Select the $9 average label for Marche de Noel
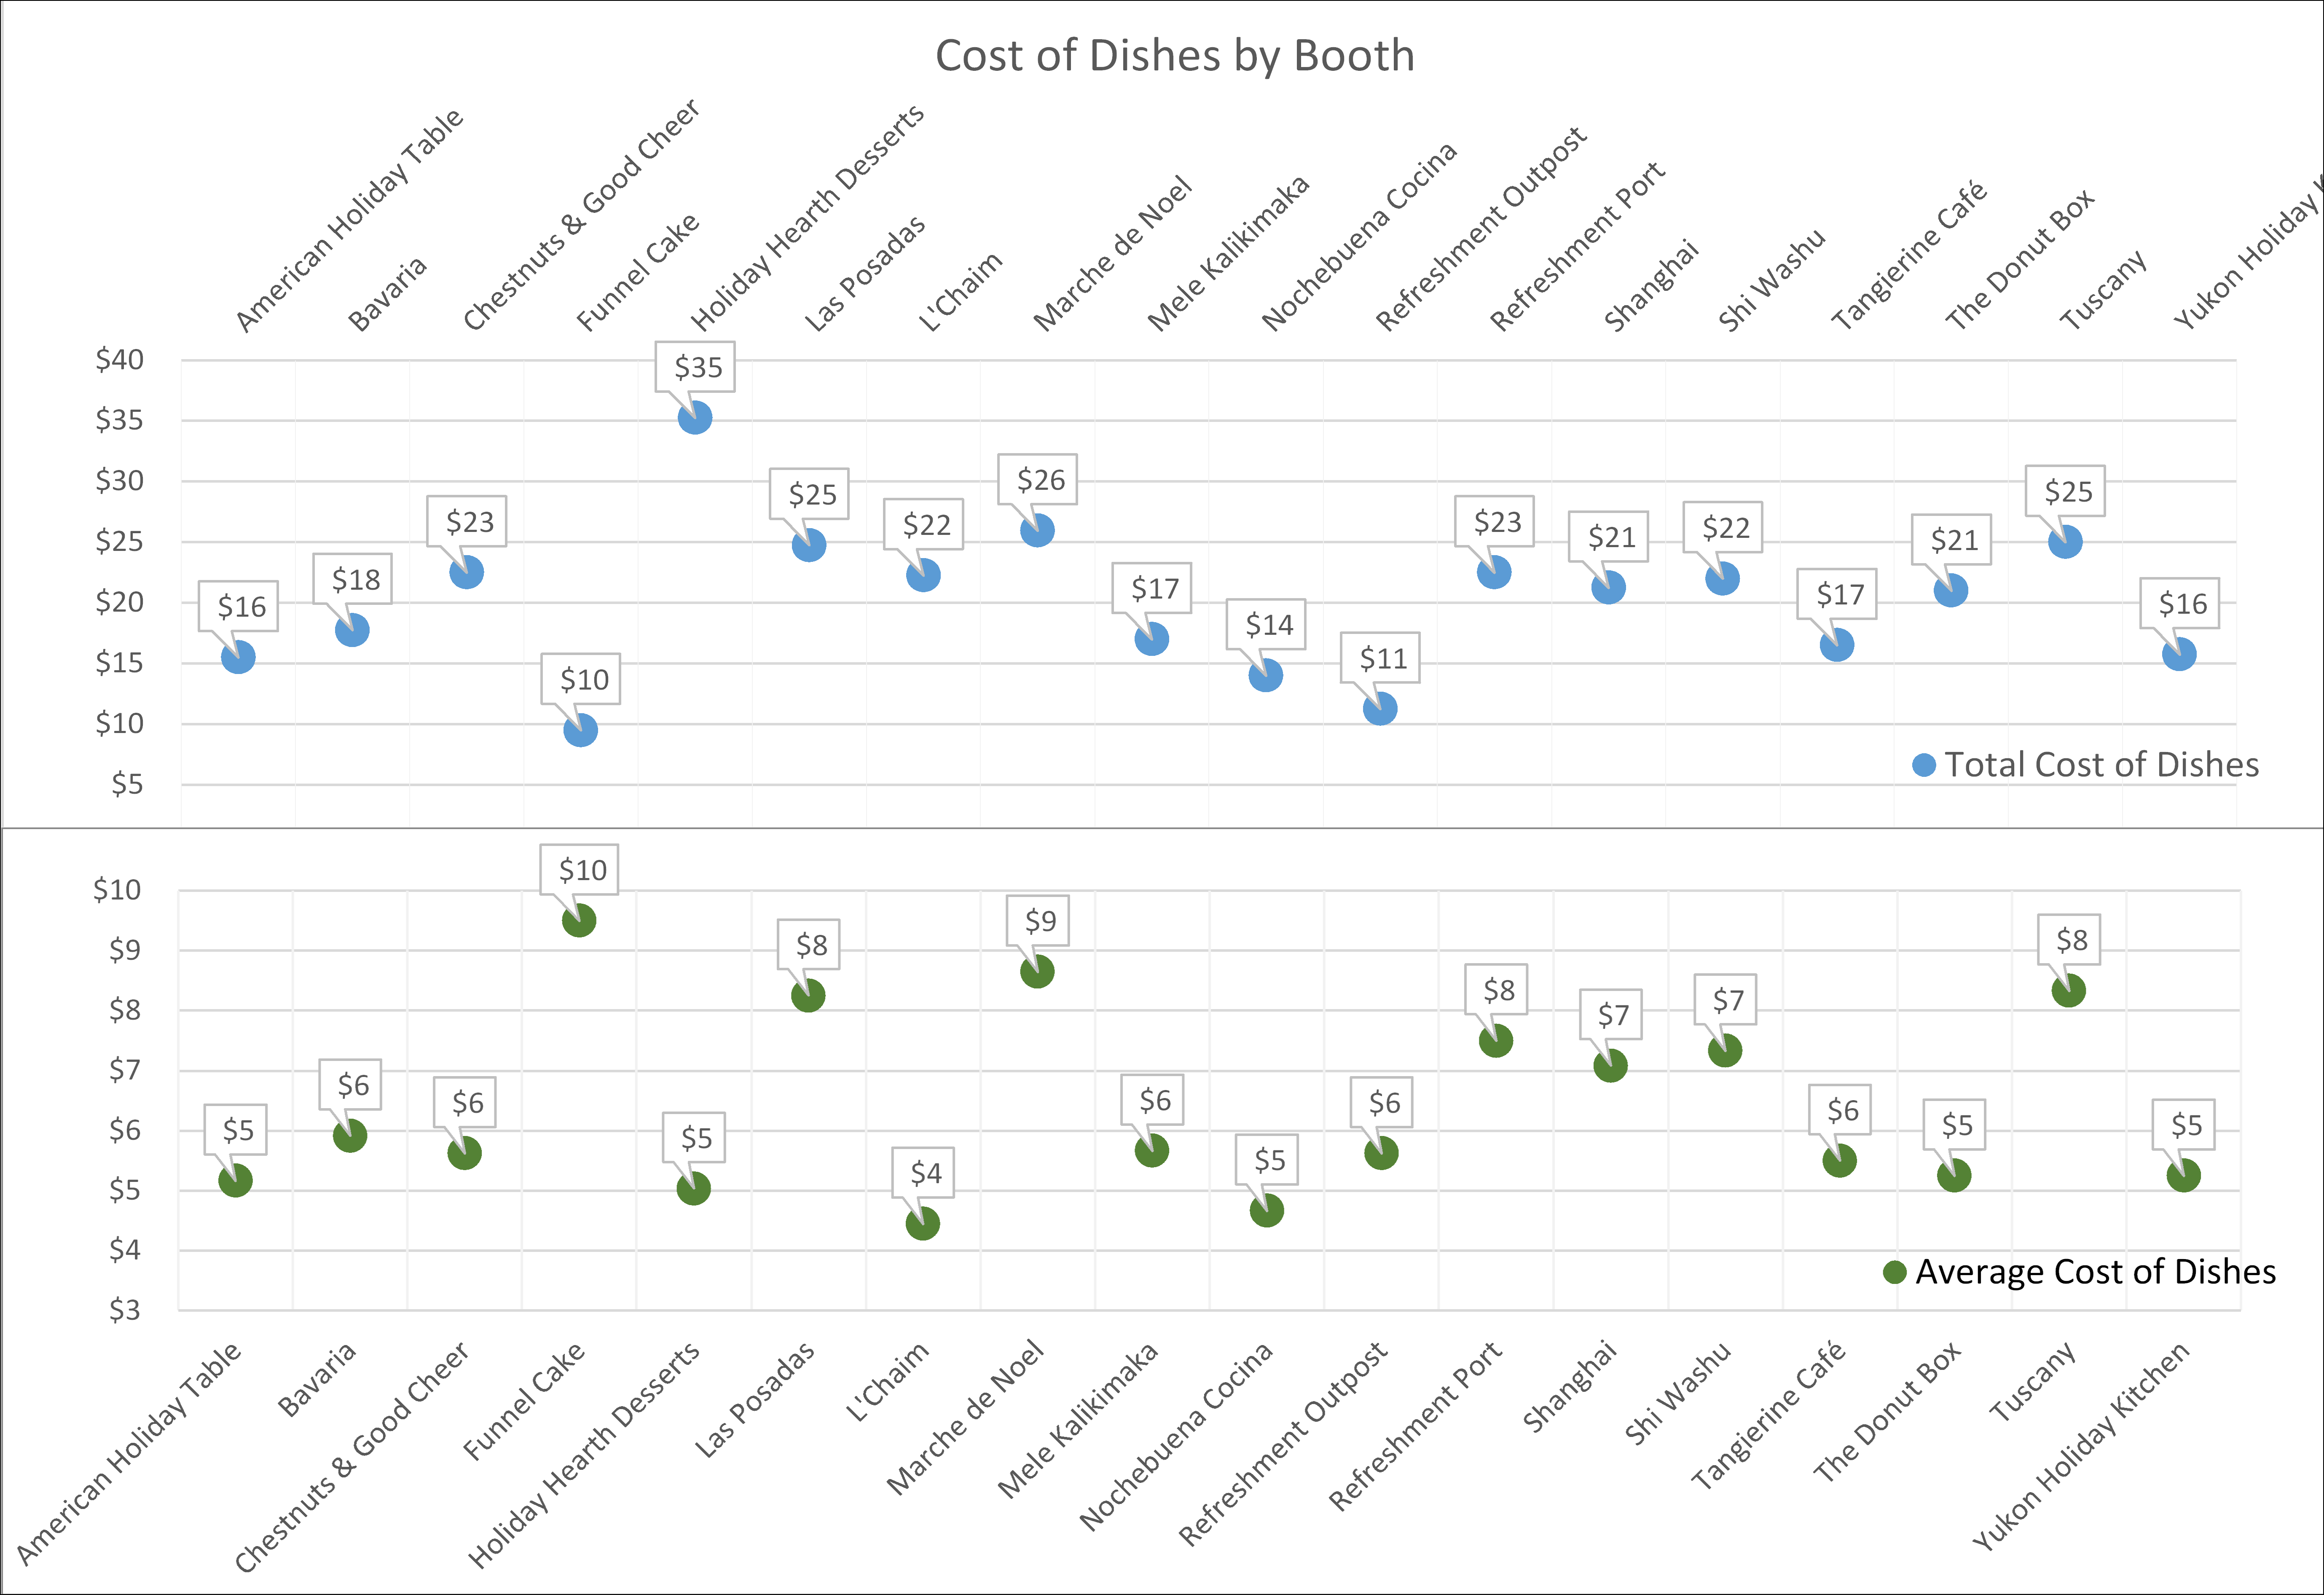Image resolution: width=2324 pixels, height=1595 pixels. 1039,920
